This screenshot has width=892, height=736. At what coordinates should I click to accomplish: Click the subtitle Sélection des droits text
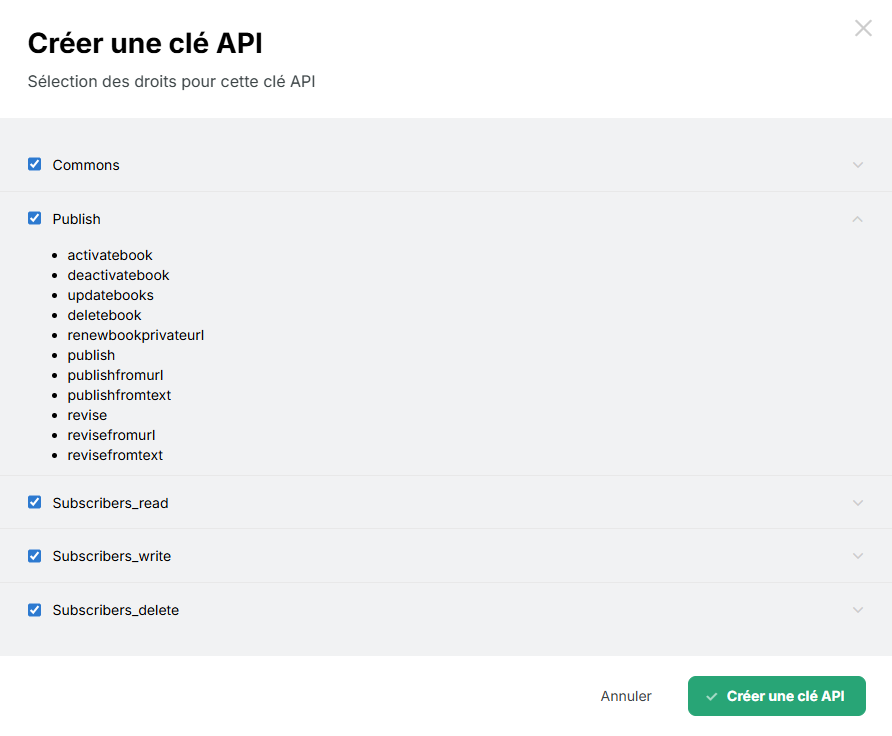pos(171,81)
